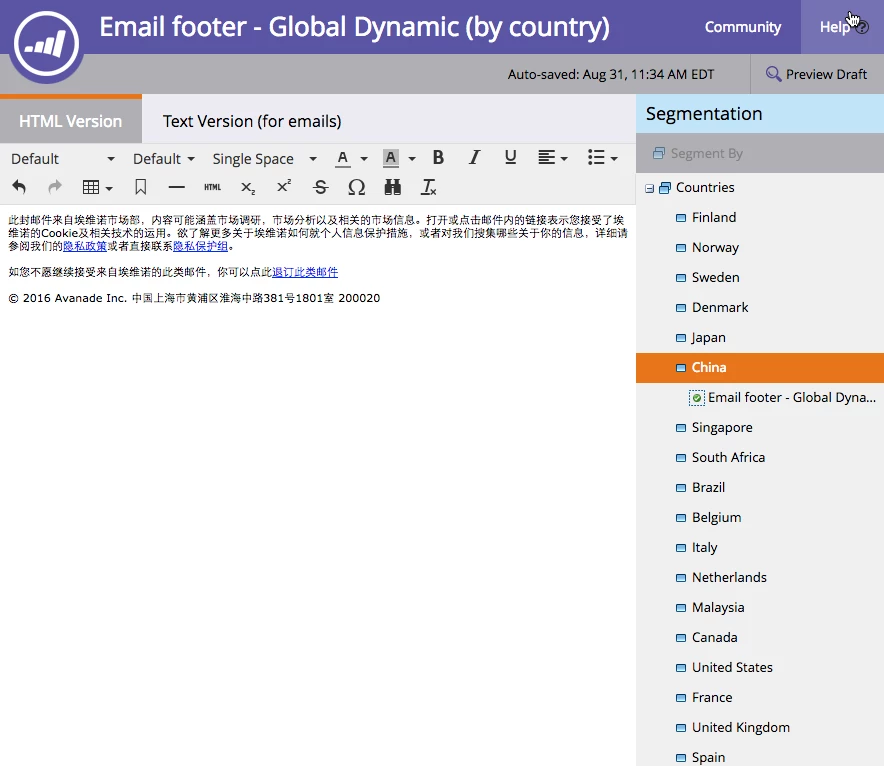Click the Redo arrow icon
Image resolution: width=884 pixels, height=766 pixels.
[x=55, y=187]
